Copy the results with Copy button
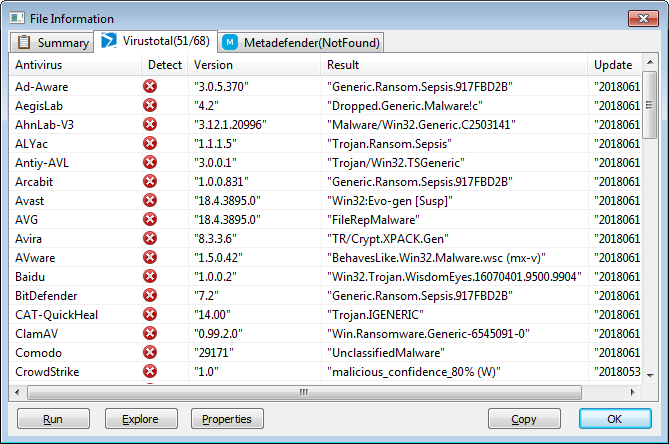This screenshot has width=669, height=444. [524, 419]
